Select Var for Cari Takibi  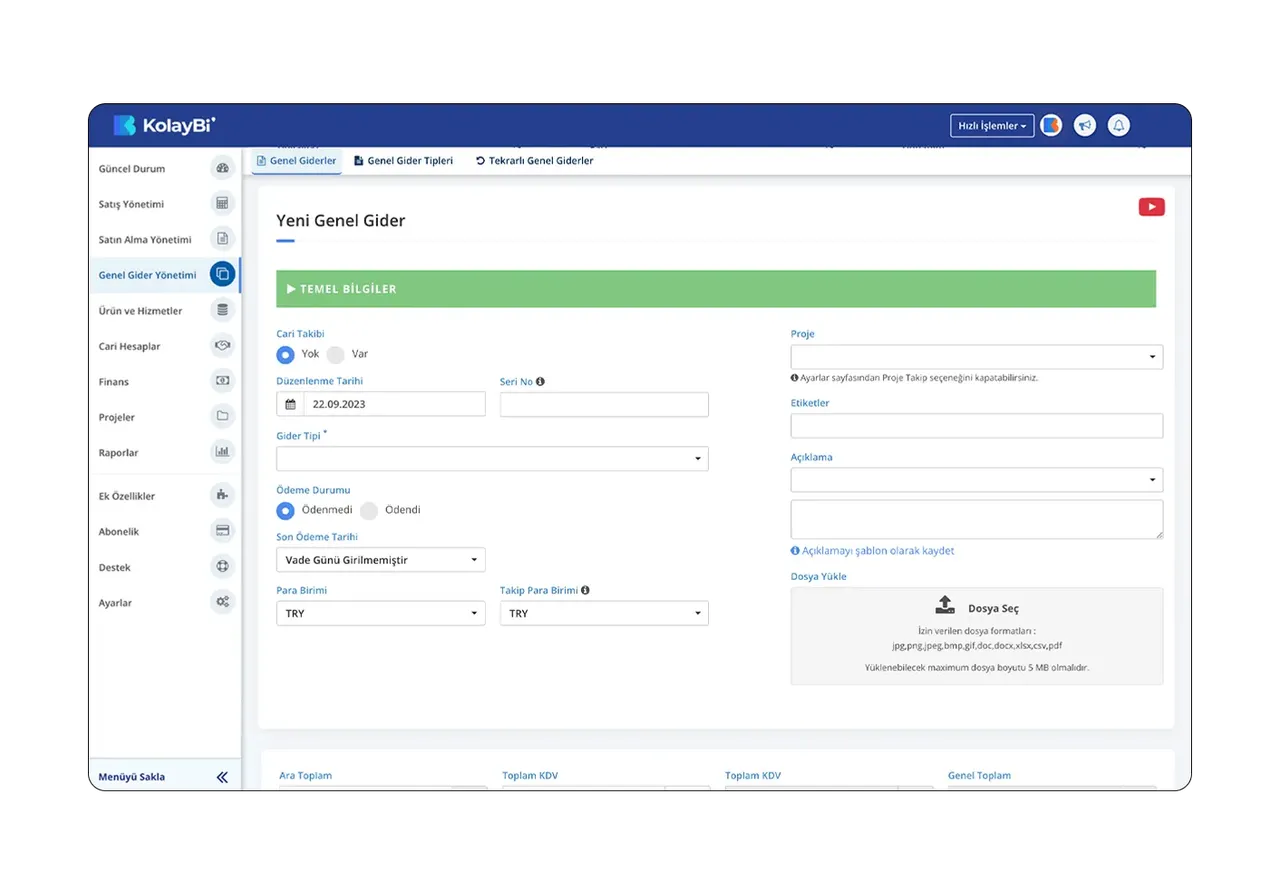335,354
